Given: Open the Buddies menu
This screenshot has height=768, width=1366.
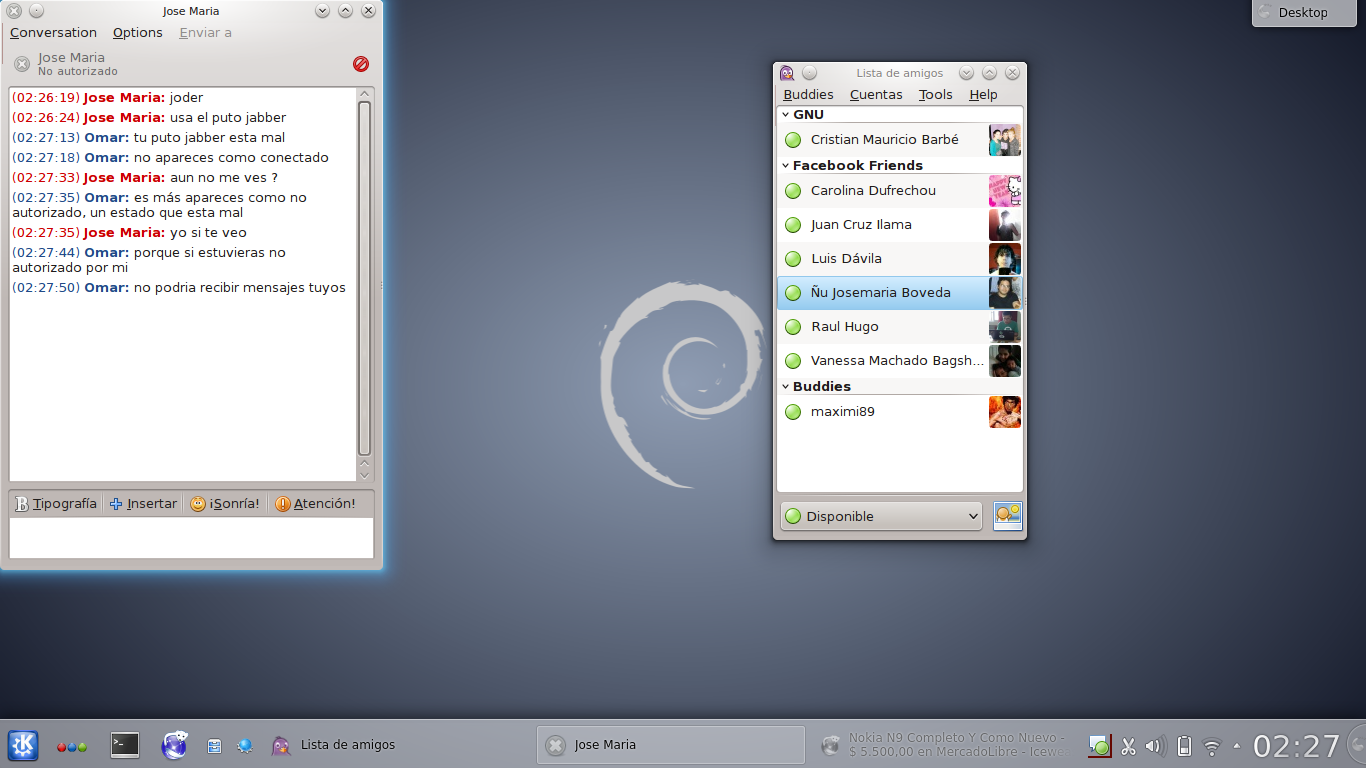Looking at the screenshot, I should pyautogui.click(x=808, y=95).
